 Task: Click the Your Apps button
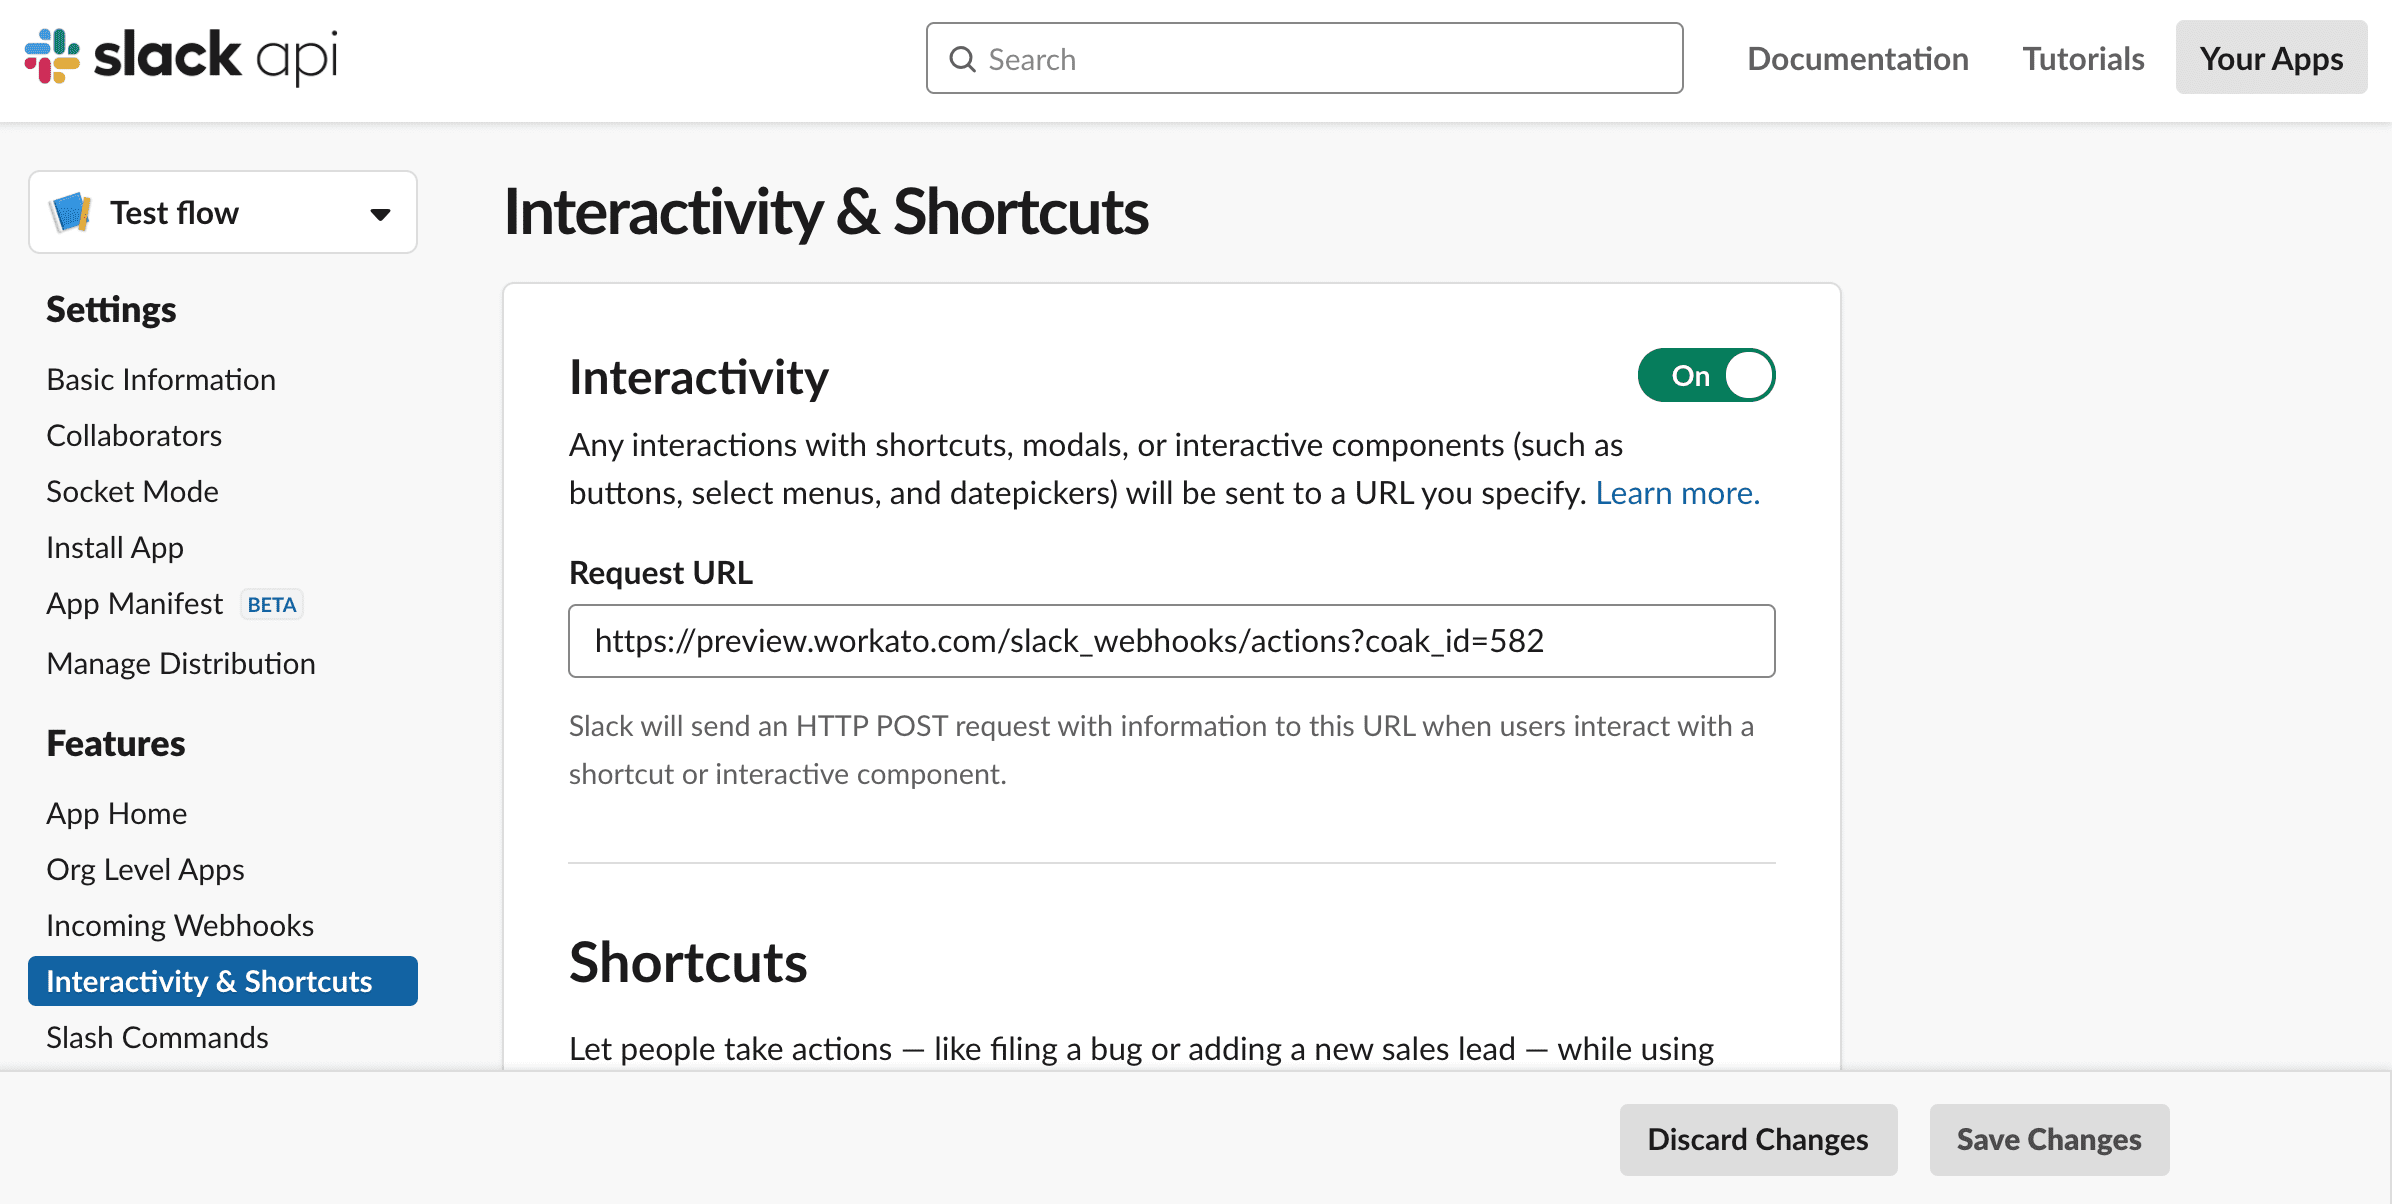point(2270,59)
